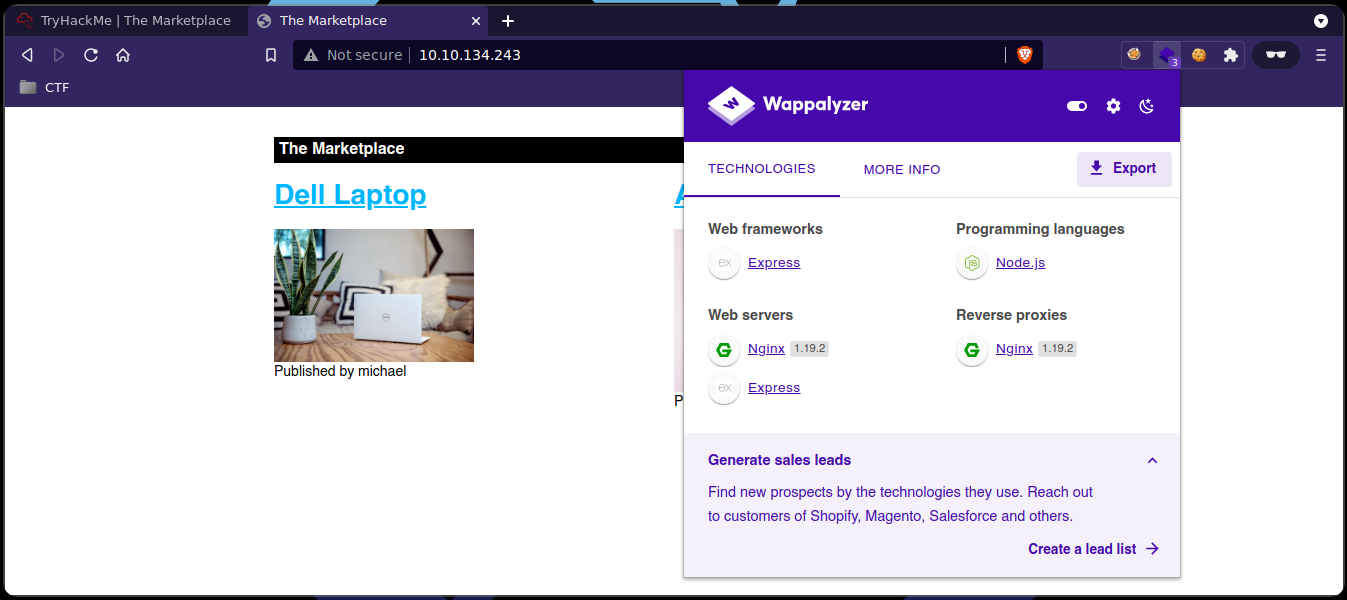Open the CTF bookmarks folder
Image resolution: width=1347 pixels, height=600 pixels.
tap(45, 87)
